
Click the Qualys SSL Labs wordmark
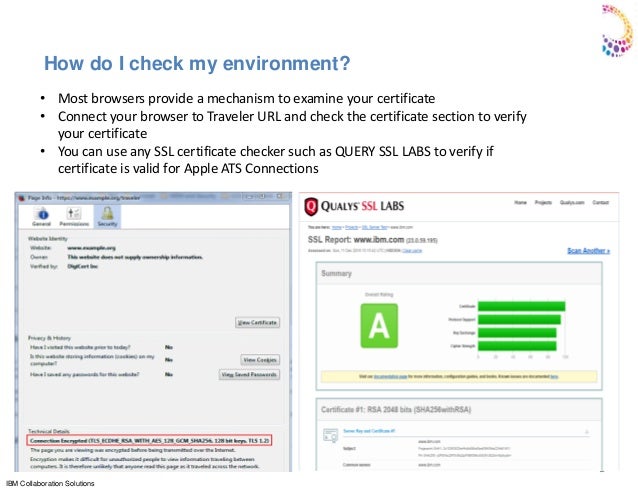click(363, 206)
